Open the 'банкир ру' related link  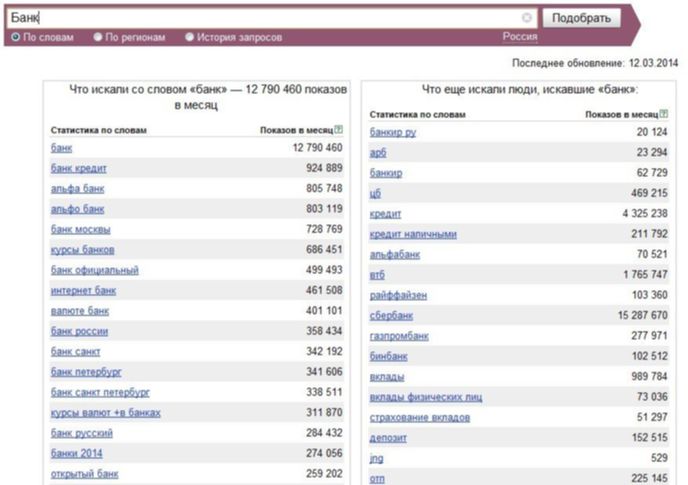point(393,132)
